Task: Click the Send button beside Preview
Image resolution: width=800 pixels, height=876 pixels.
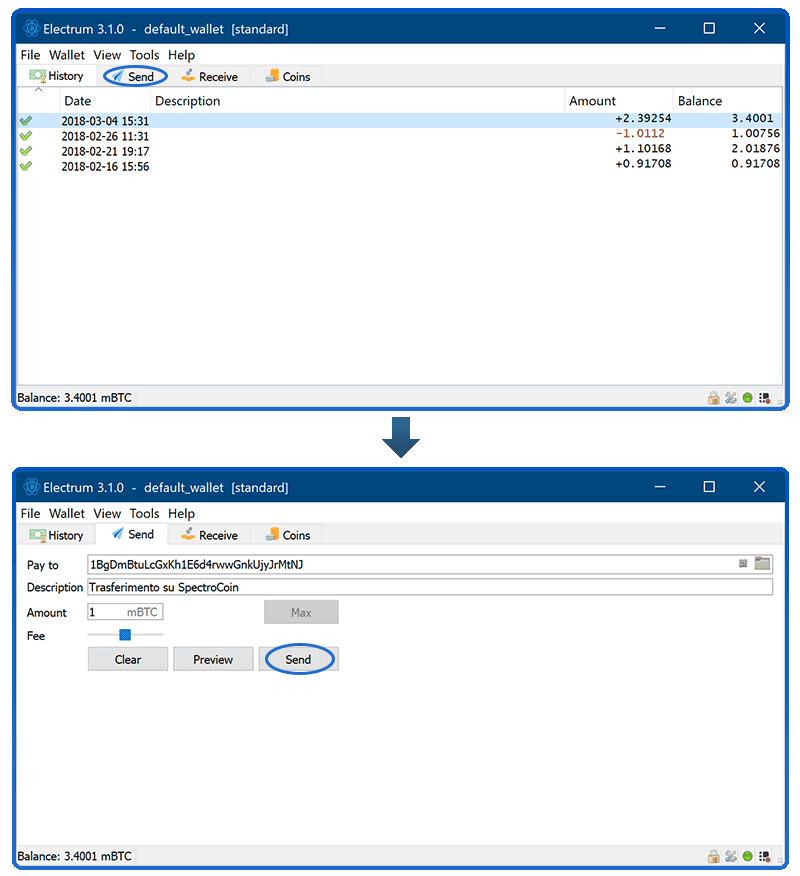Action: tap(298, 659)
